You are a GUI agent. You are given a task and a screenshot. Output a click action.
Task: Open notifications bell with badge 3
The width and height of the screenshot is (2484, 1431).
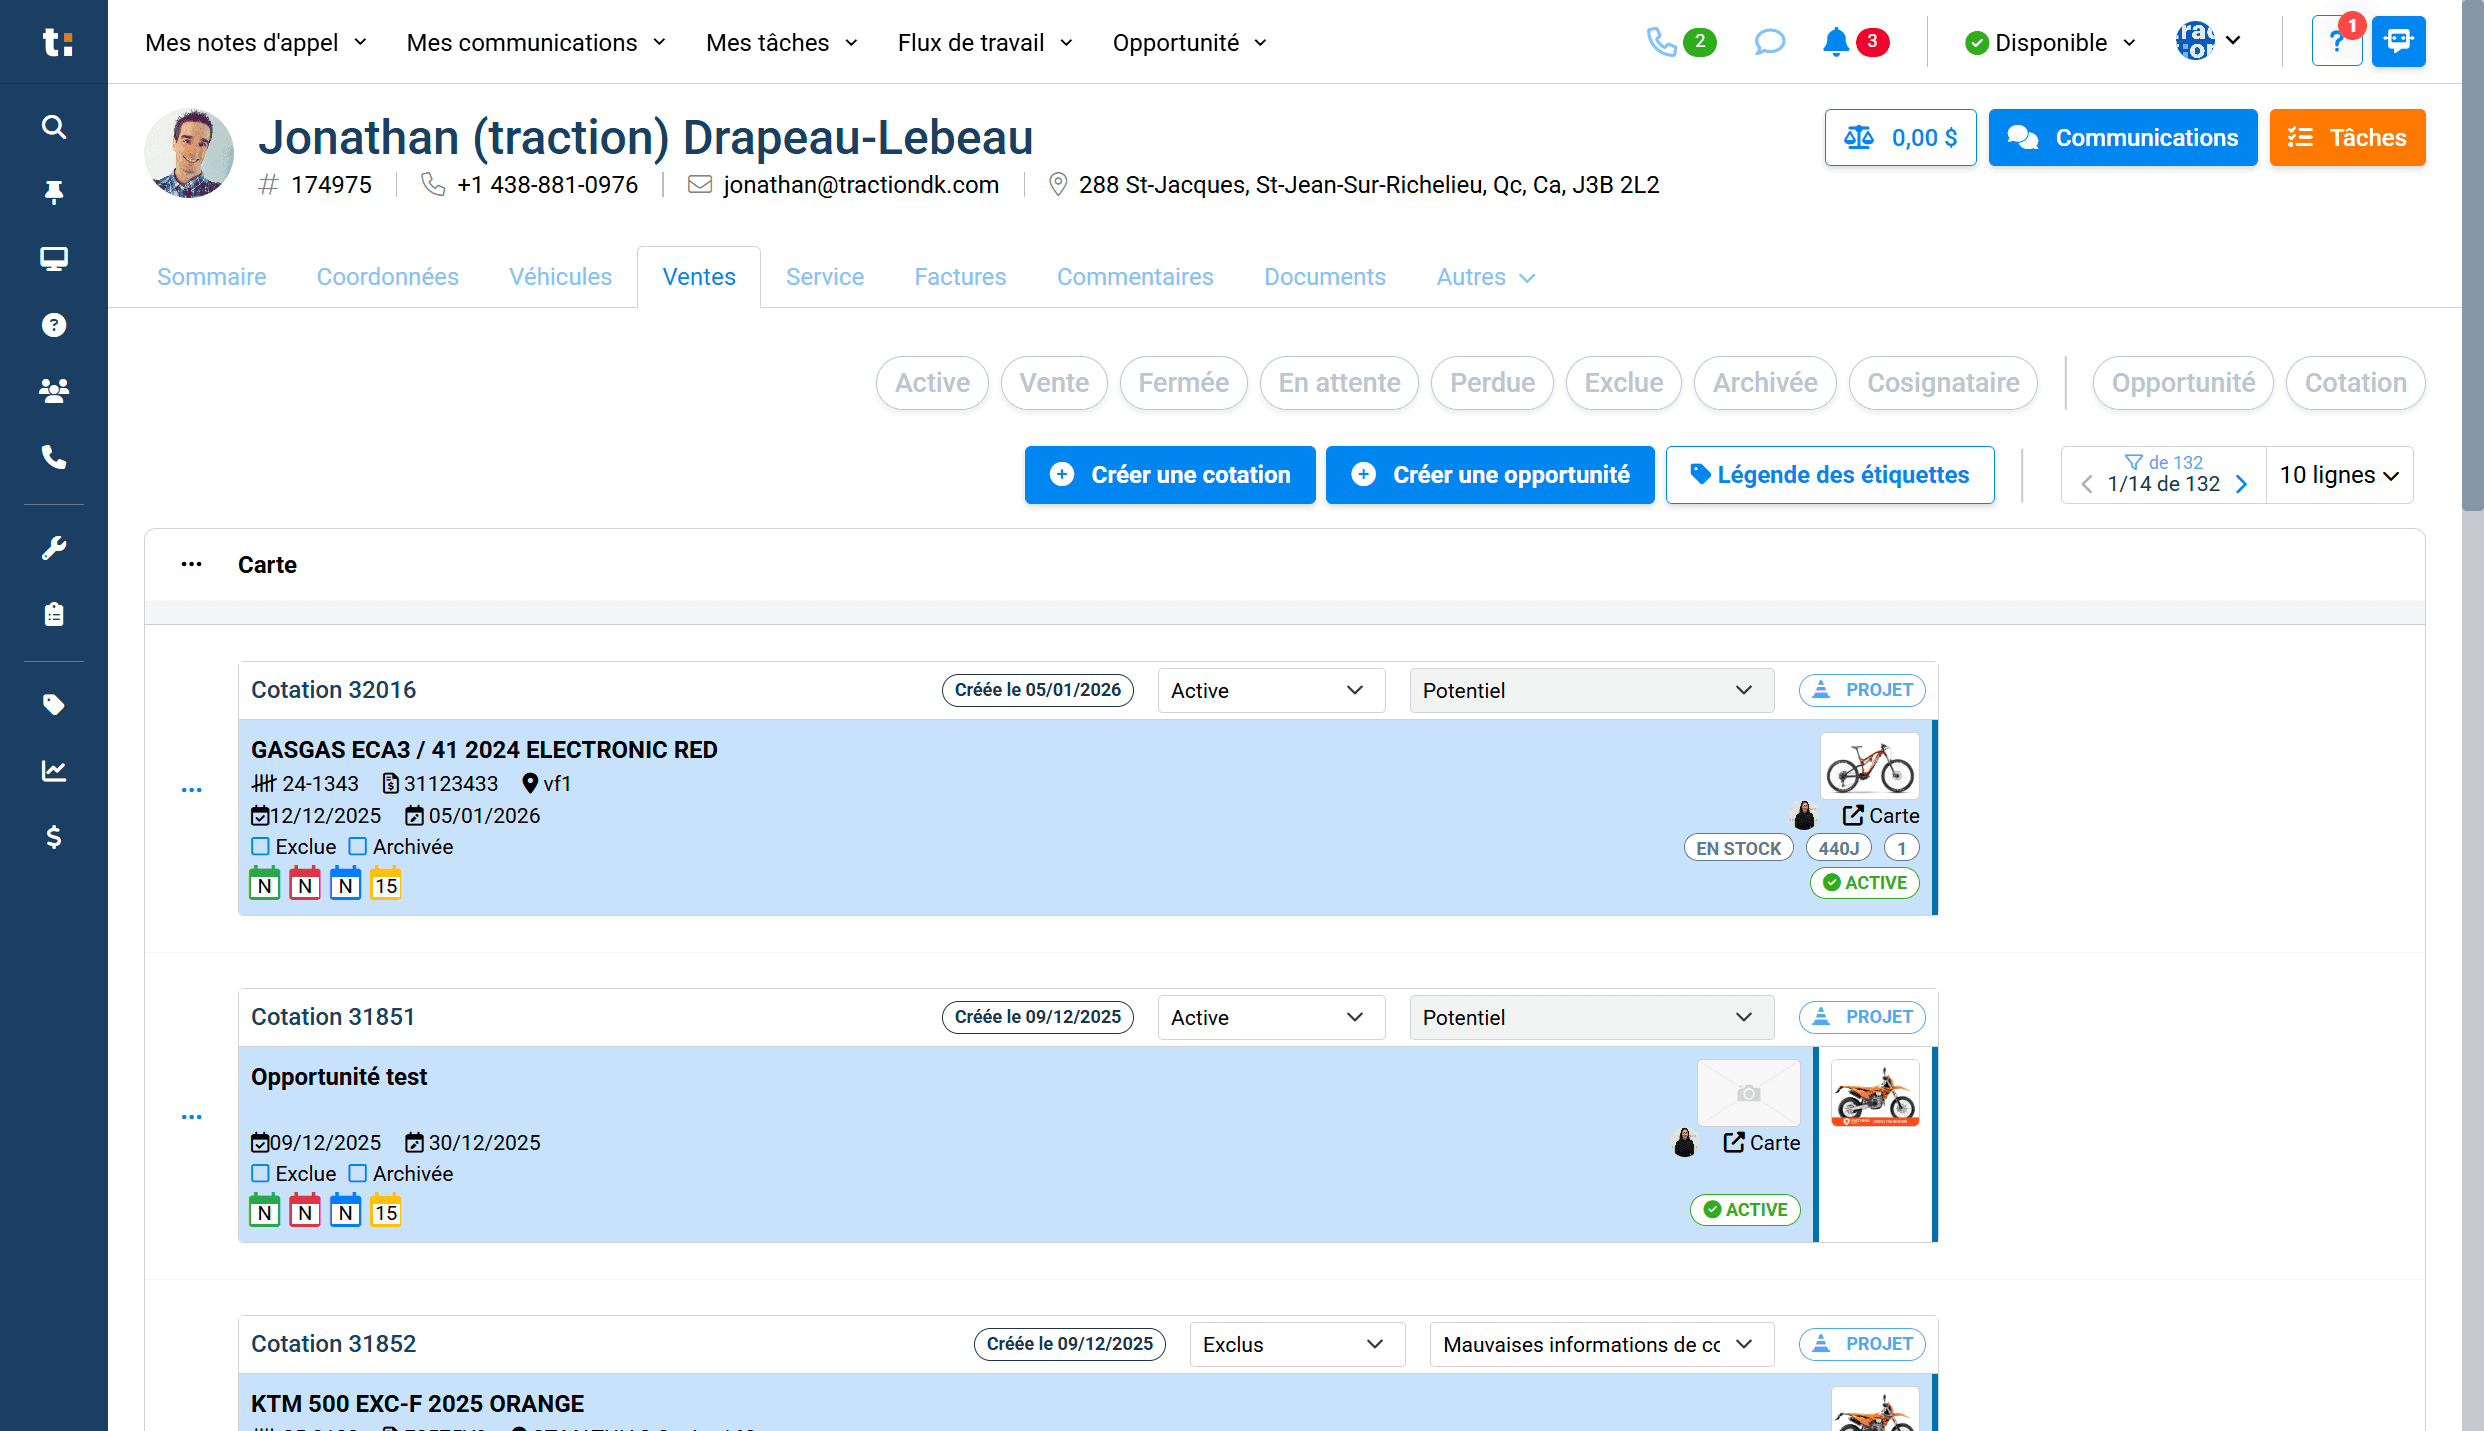pyautogui.click(x=1855, y=42)
